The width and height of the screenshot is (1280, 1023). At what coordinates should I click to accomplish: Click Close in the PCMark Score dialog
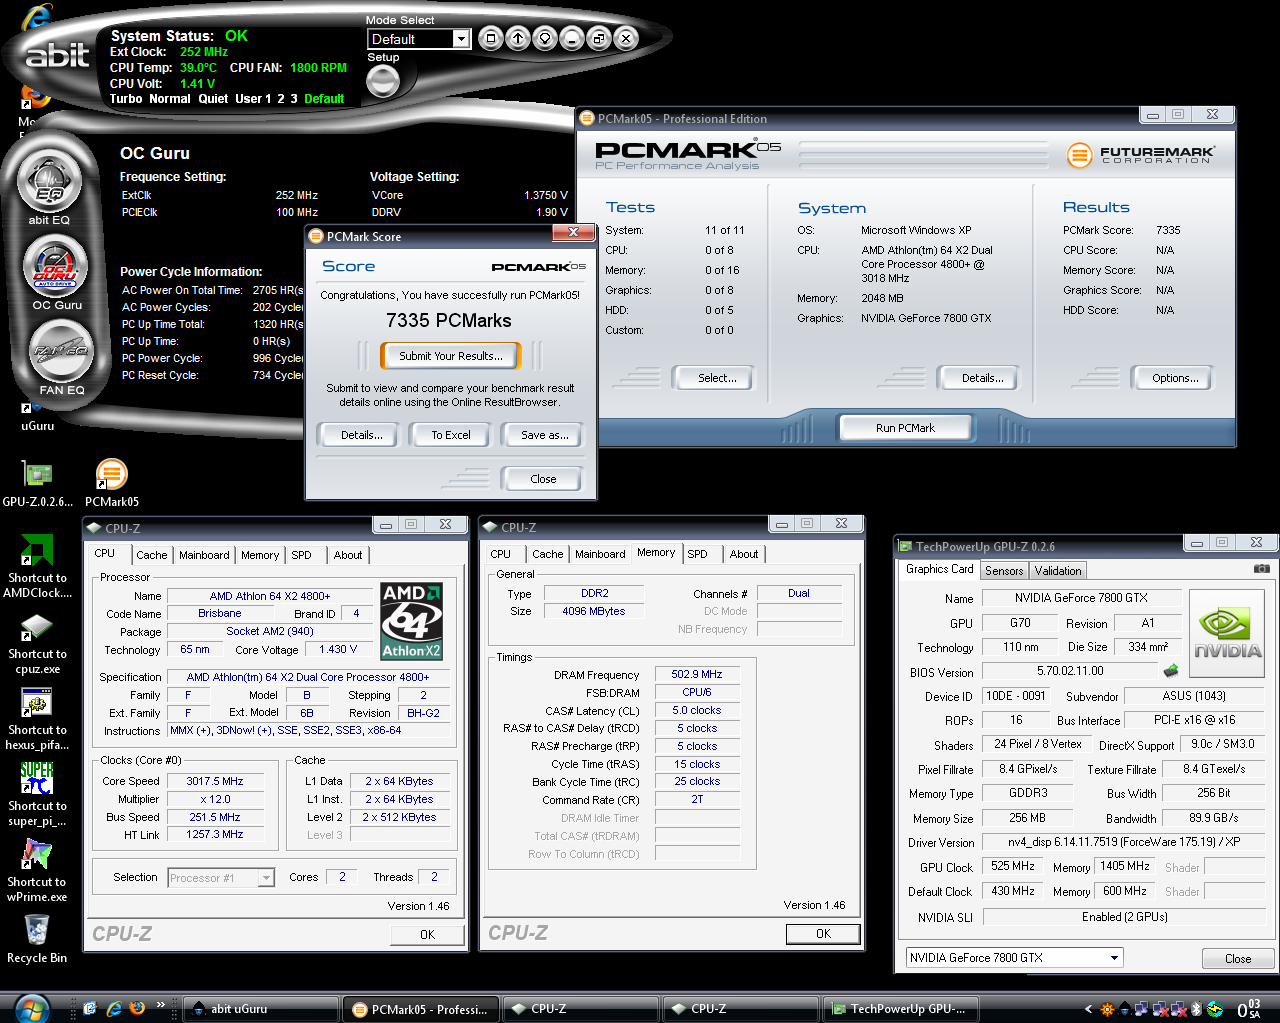(x=543, y=479)
